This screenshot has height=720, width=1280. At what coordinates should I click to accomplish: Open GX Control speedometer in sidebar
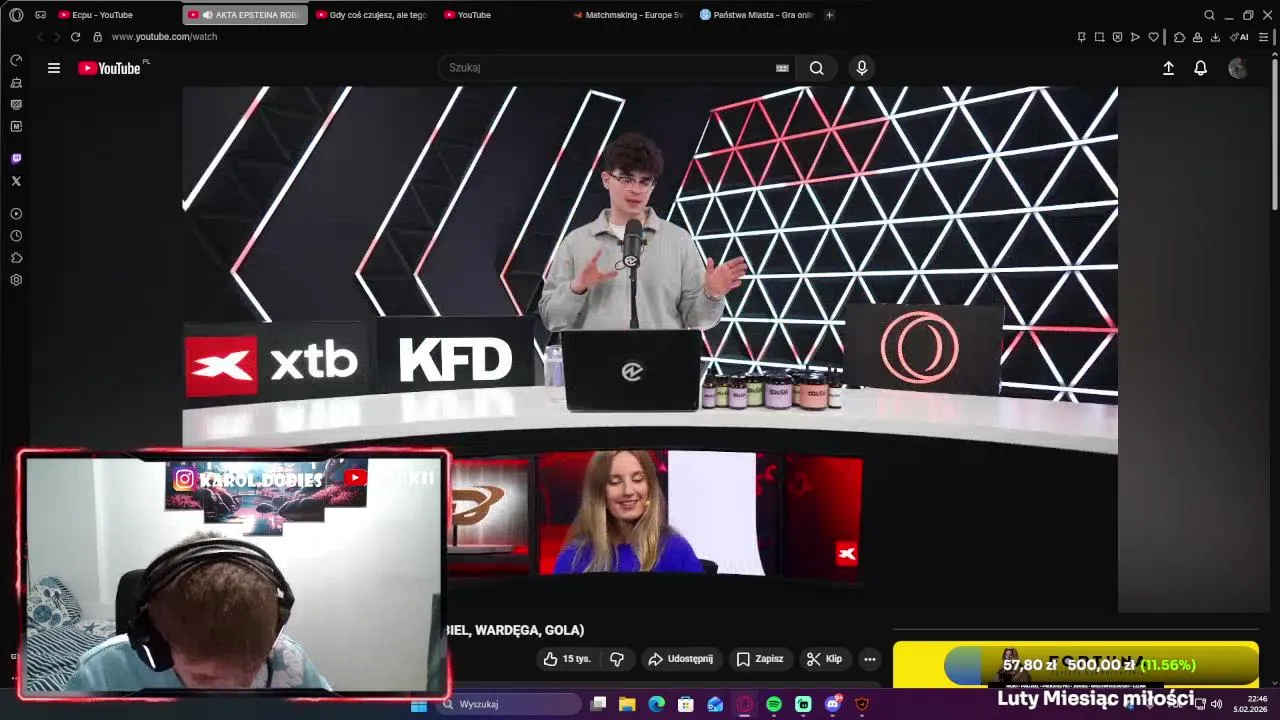coord(16,61)
